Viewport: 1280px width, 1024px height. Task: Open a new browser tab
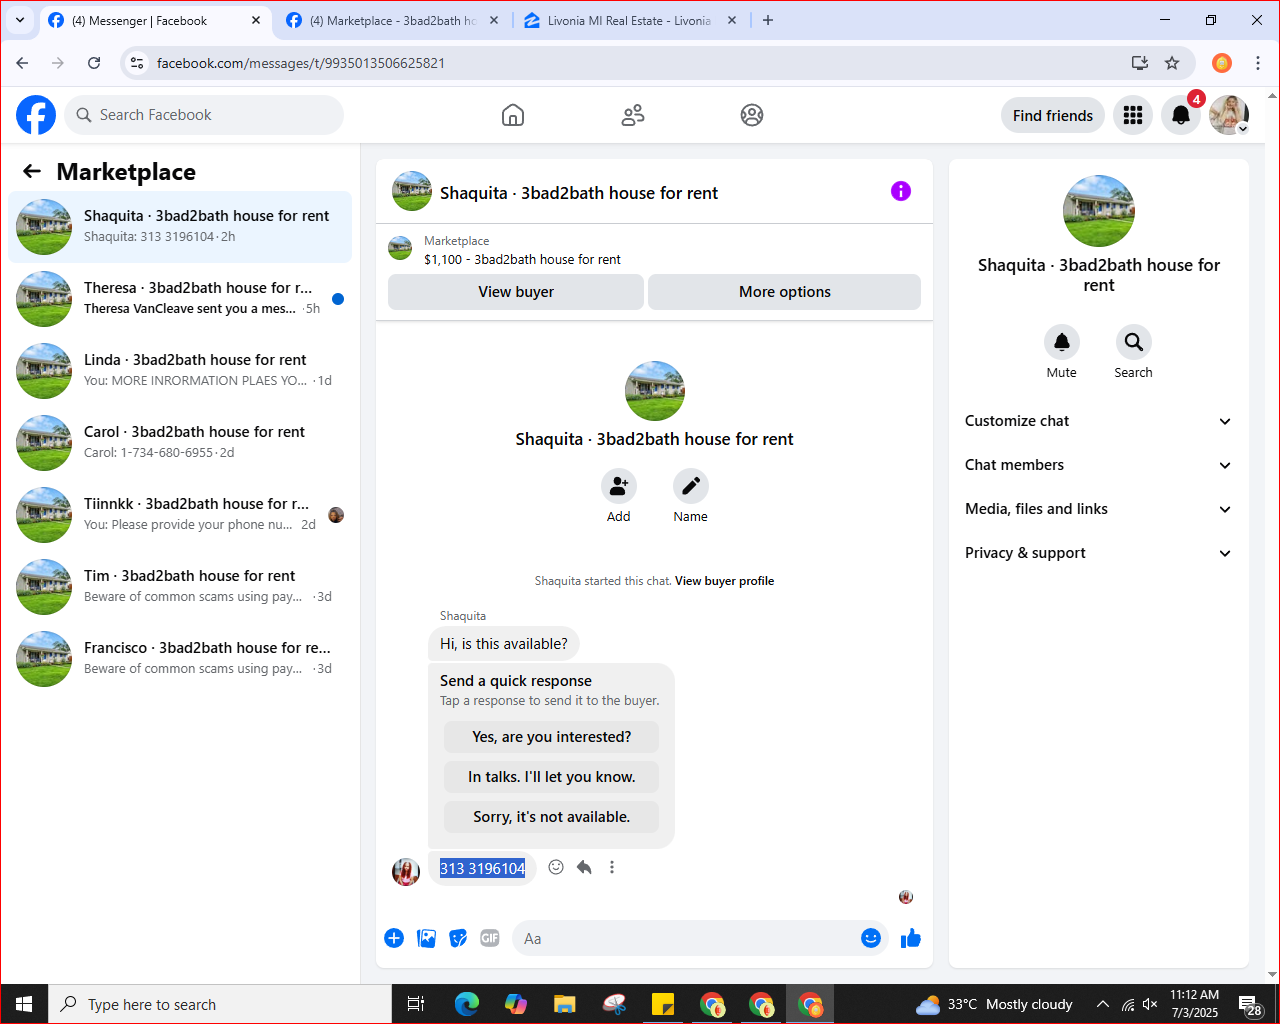click(x=768, y=20)
